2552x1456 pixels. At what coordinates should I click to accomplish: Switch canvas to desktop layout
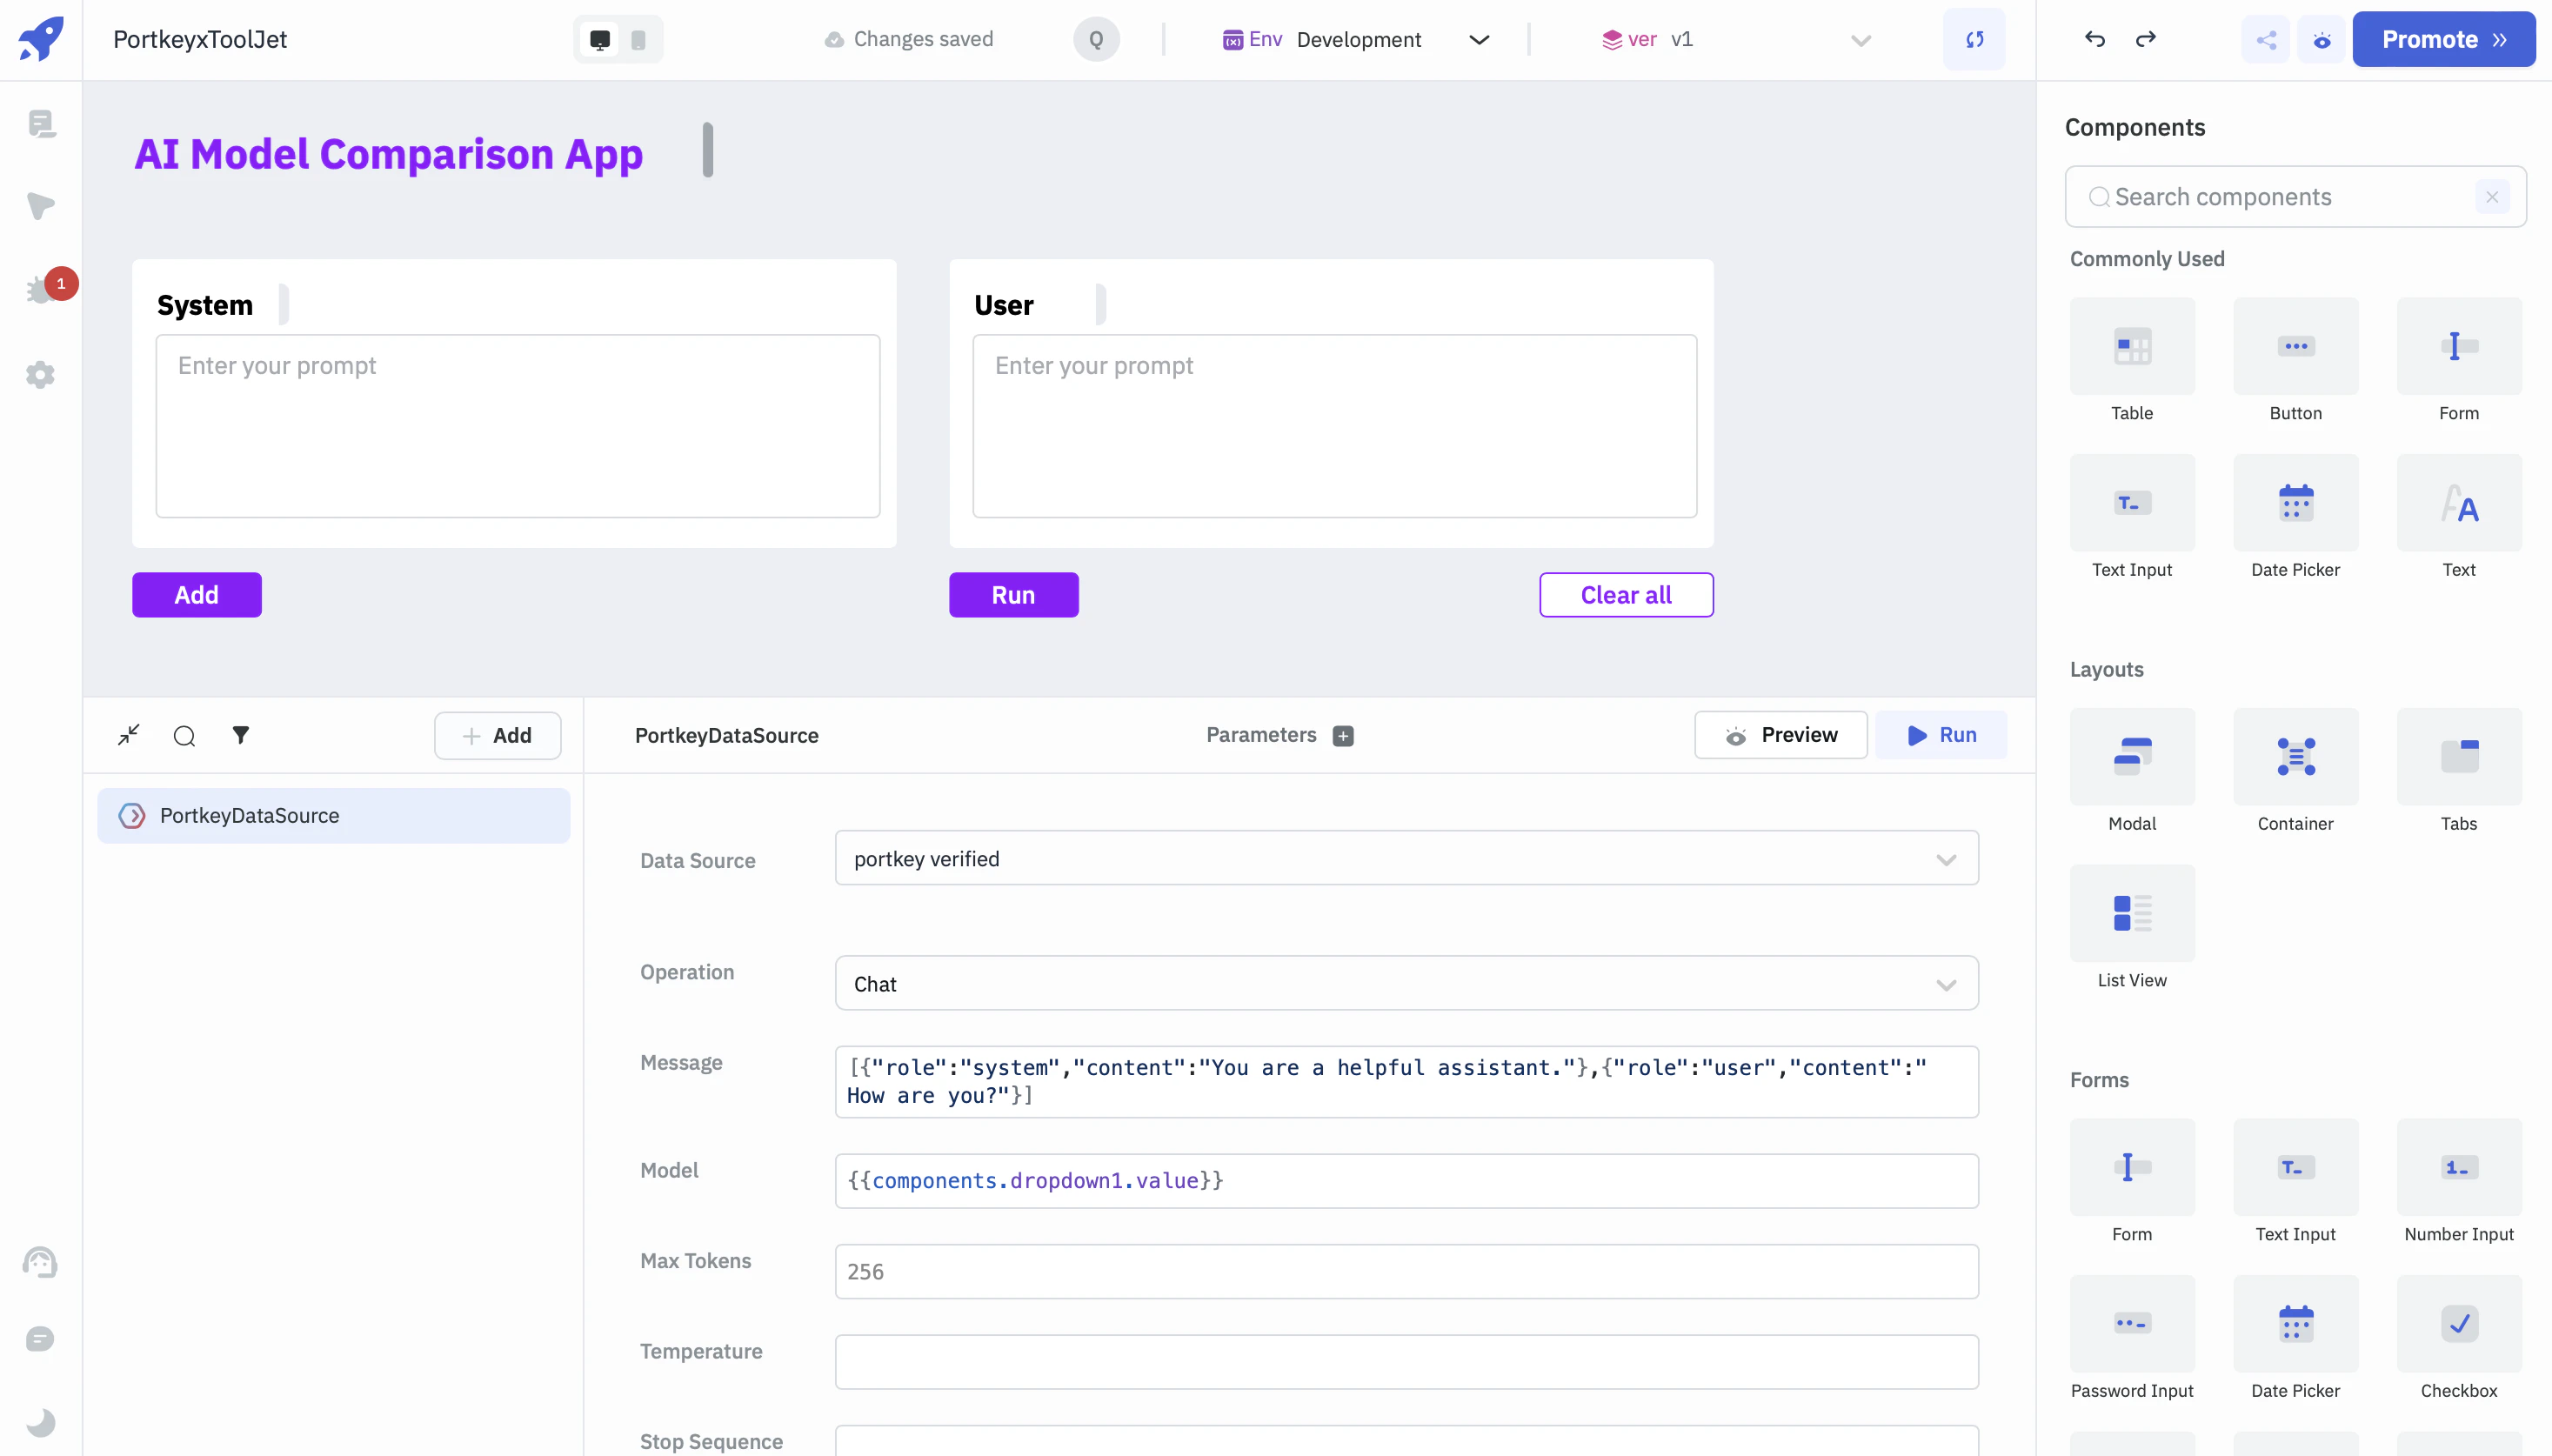click(x=600, y=40)
